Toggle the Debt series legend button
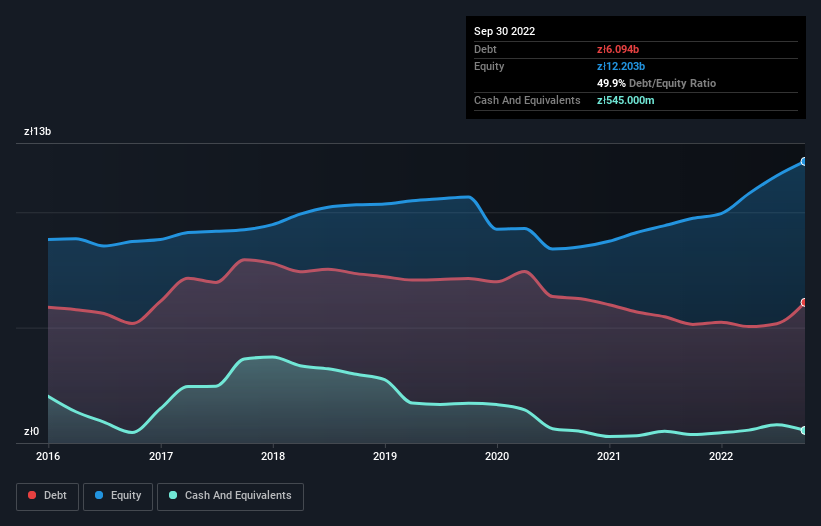This screenshot has width=821, height=526. 48,496
